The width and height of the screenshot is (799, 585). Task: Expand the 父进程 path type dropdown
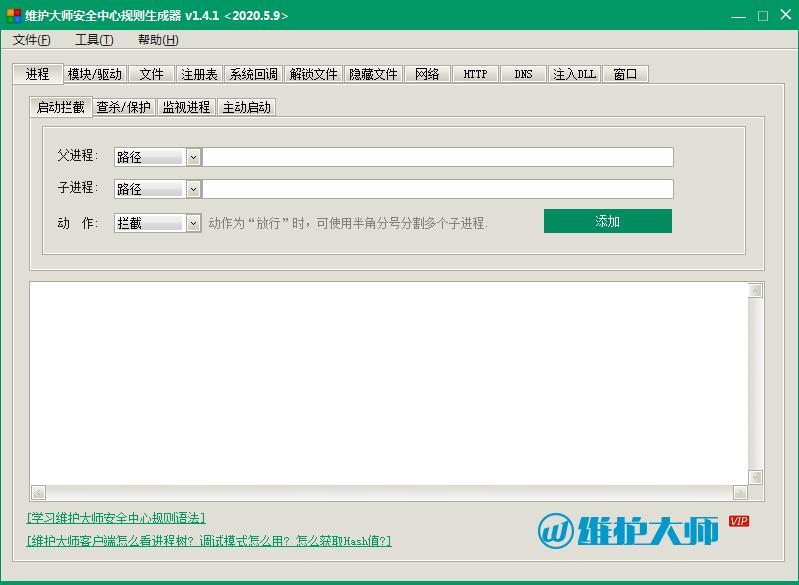[x=193, y=157]
